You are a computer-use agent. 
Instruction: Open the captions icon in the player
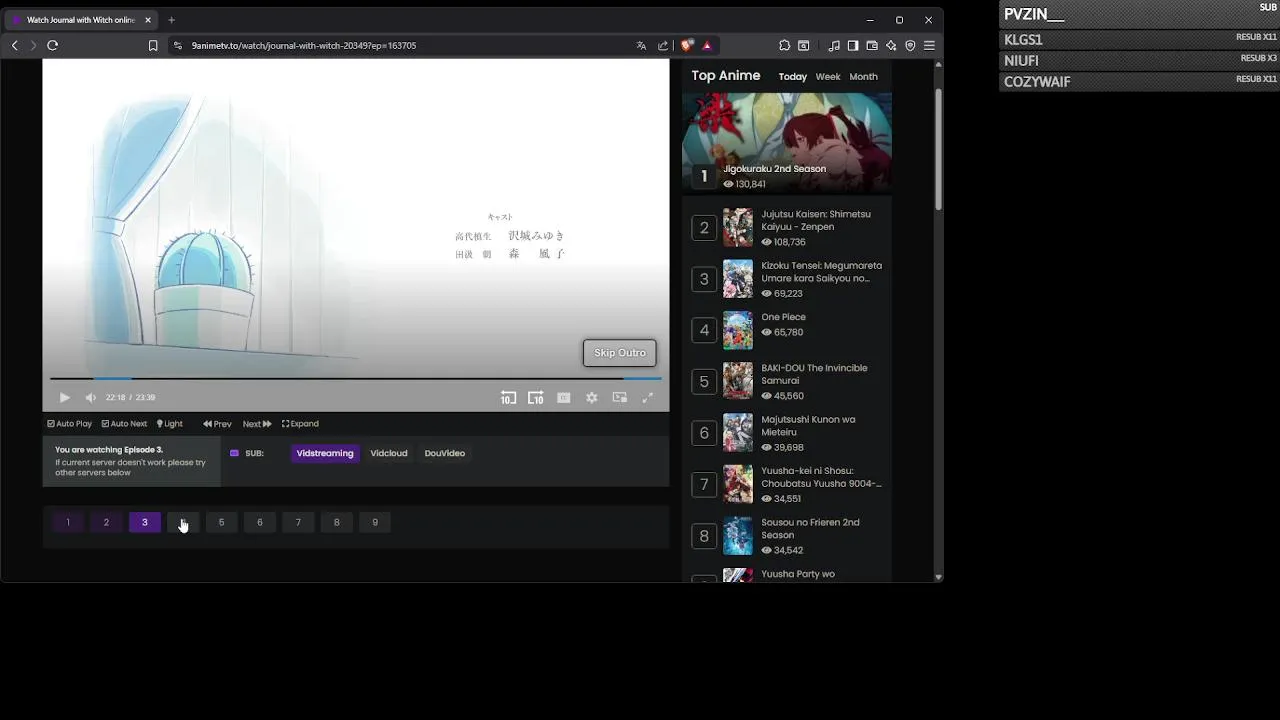pos(564,397)
